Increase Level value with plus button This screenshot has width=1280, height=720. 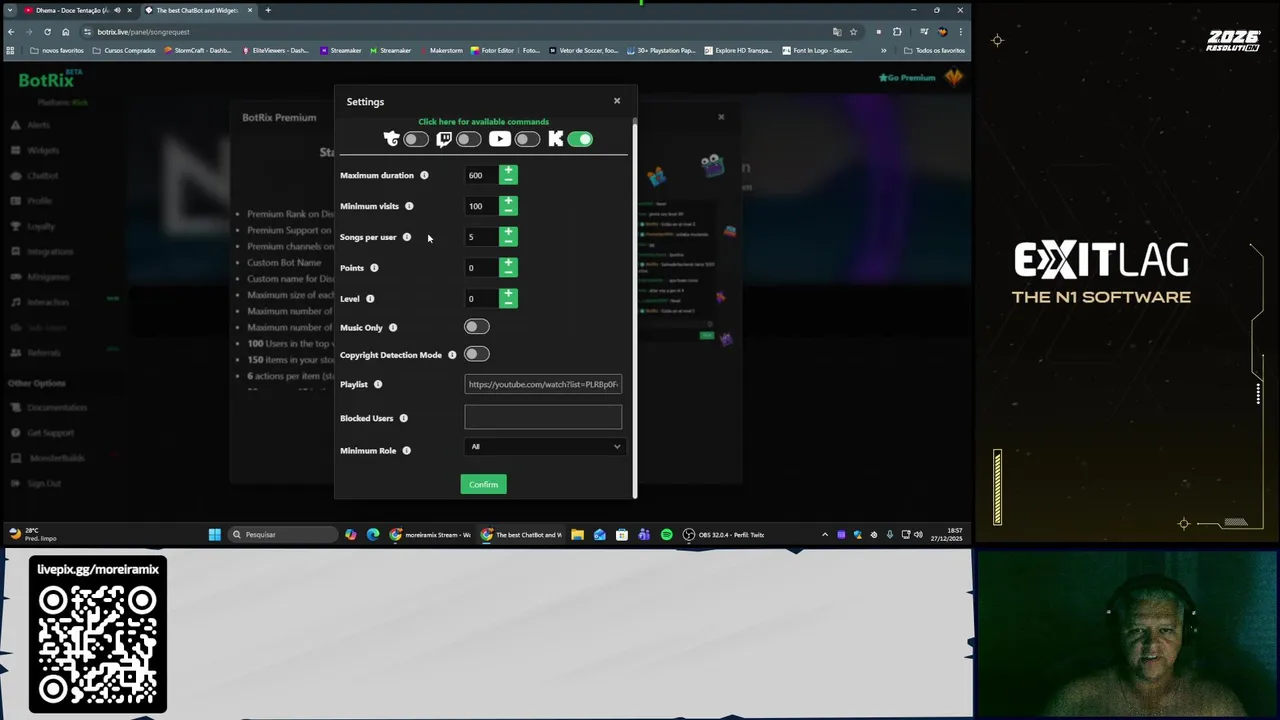click(x=508, y=294)
